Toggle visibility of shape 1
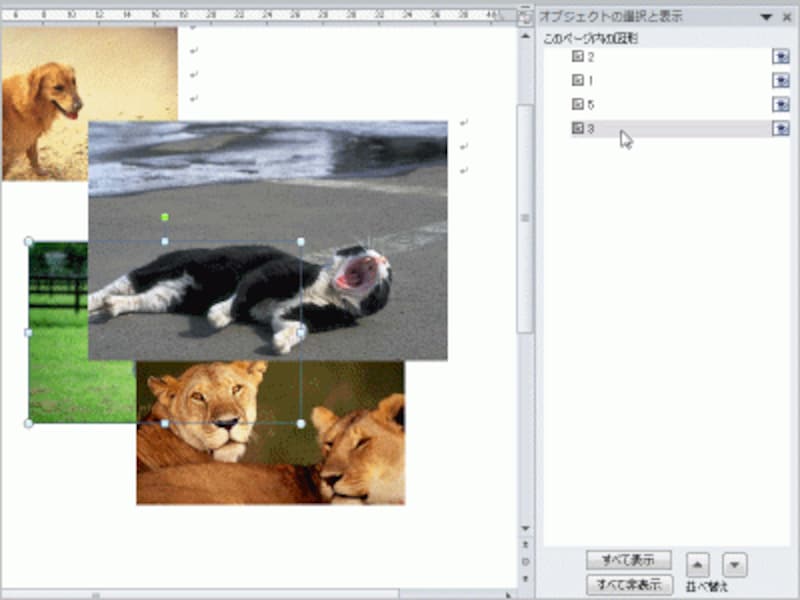The height and width of the screenshot is (600, 800). (781, 80)
